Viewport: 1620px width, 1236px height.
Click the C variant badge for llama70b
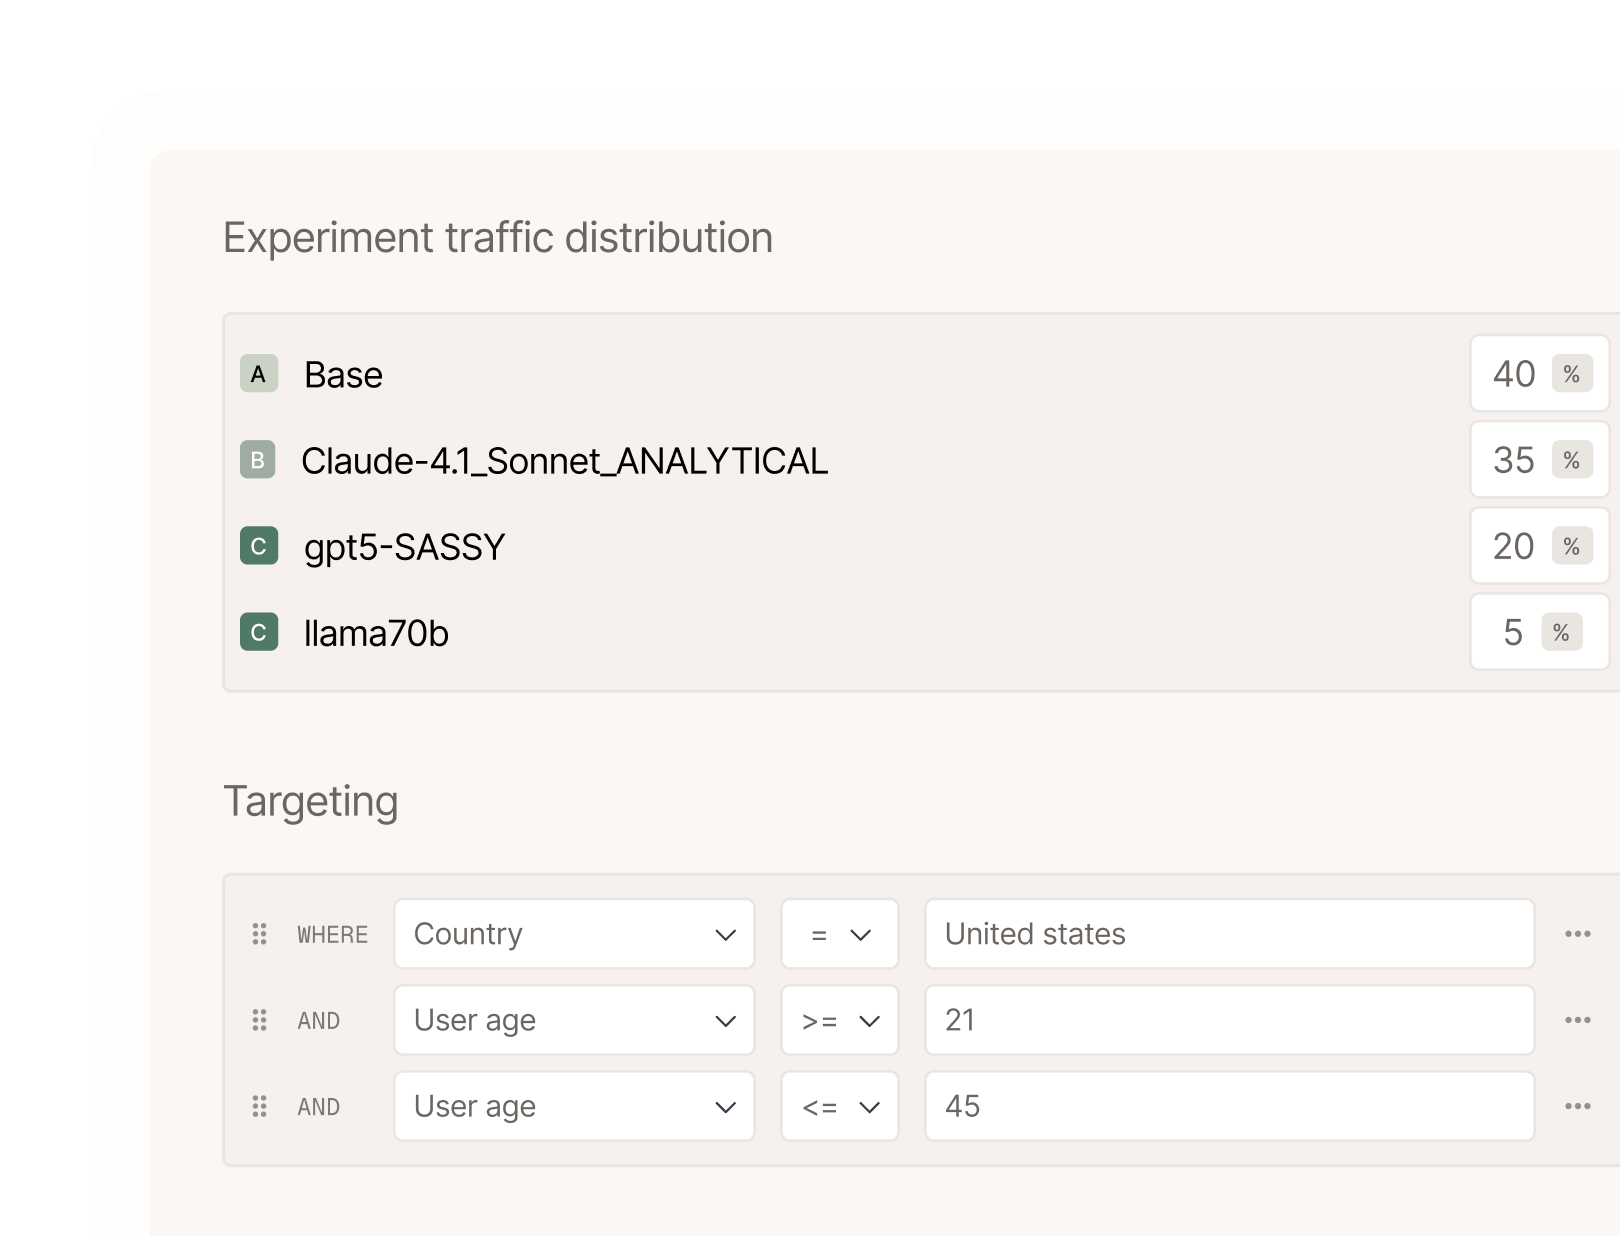[x=259, y=632]
